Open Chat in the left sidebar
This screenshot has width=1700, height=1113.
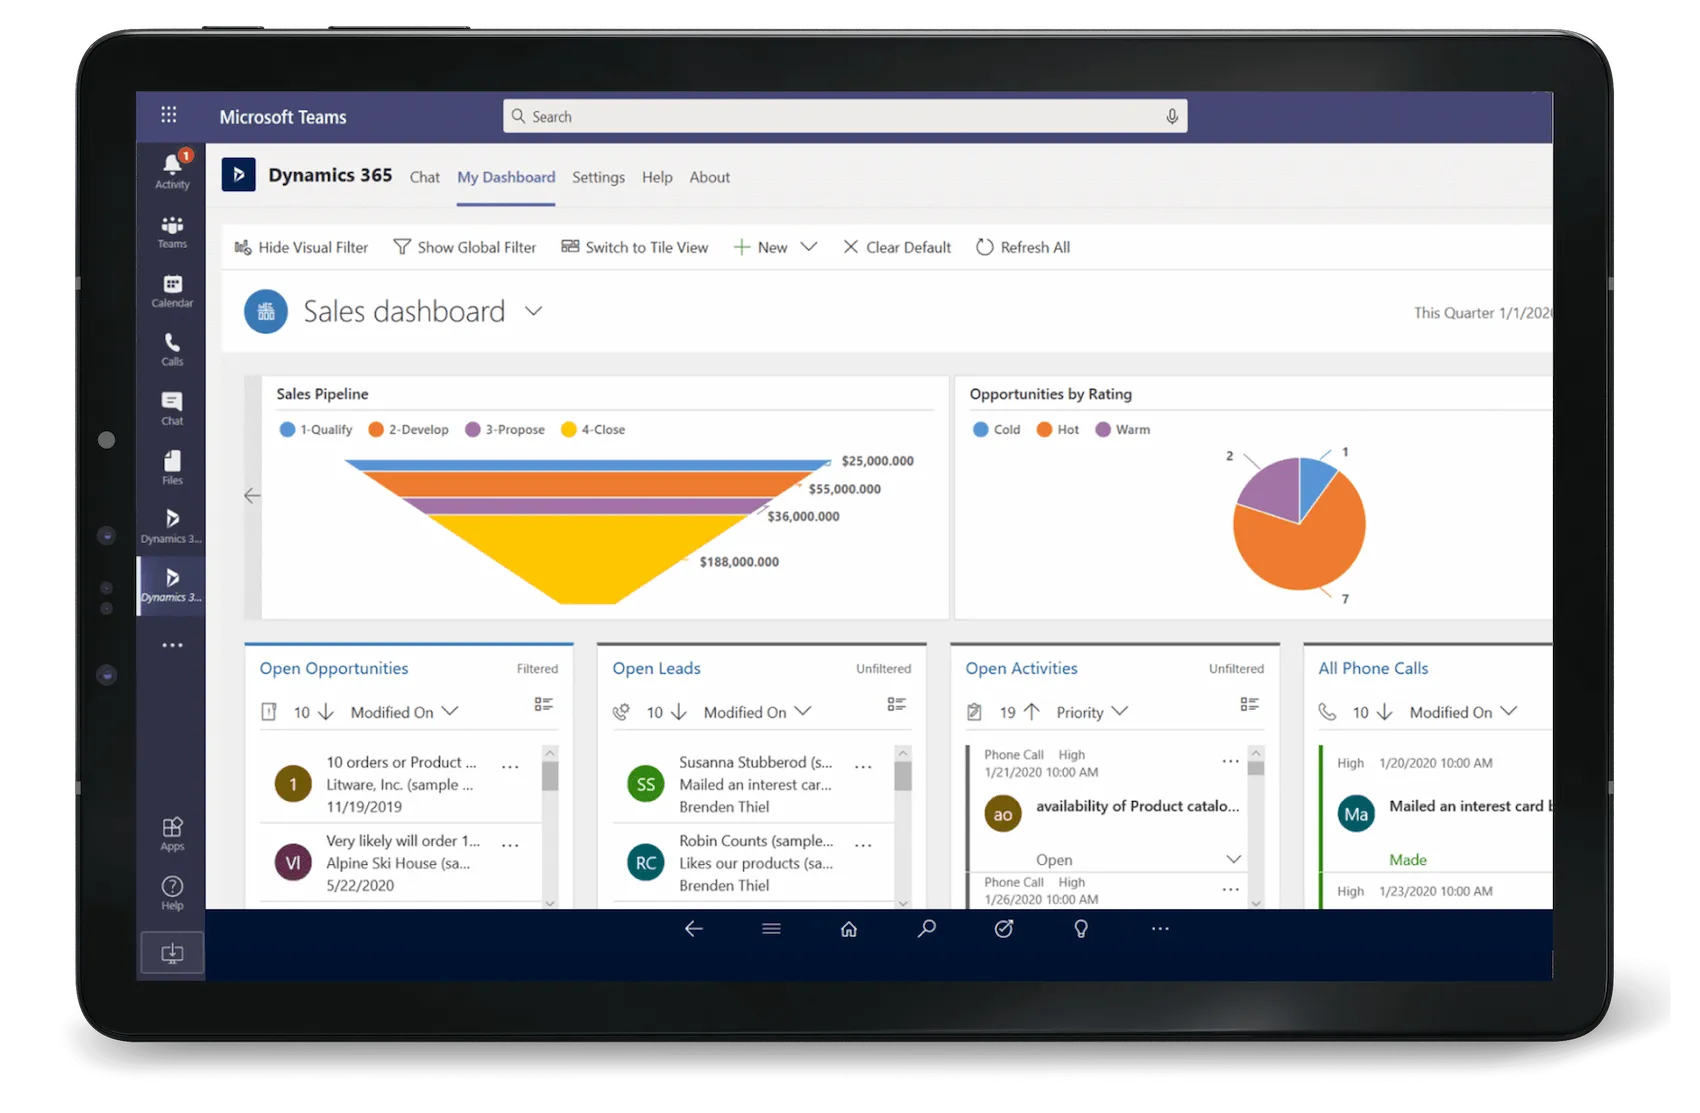(x=172, y=409)
